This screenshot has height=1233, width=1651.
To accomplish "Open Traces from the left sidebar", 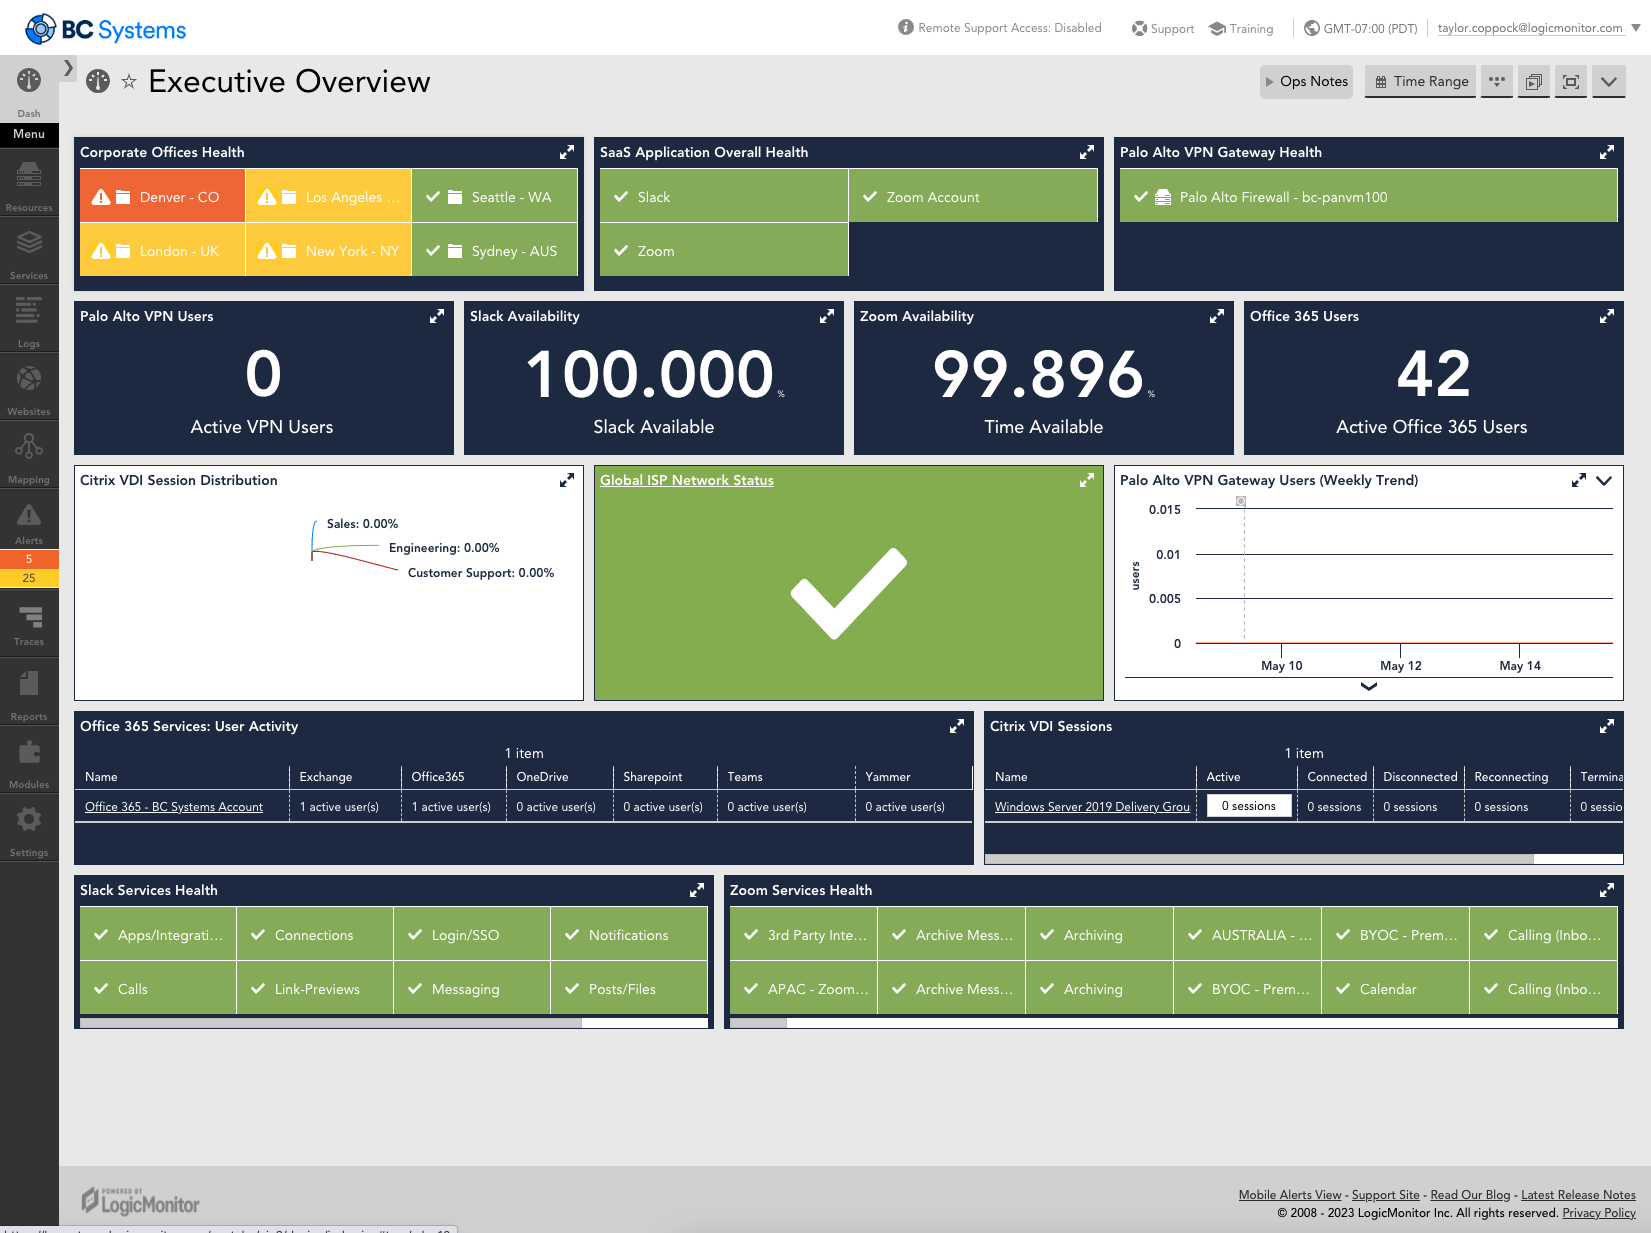I will [x=29, y=624].
